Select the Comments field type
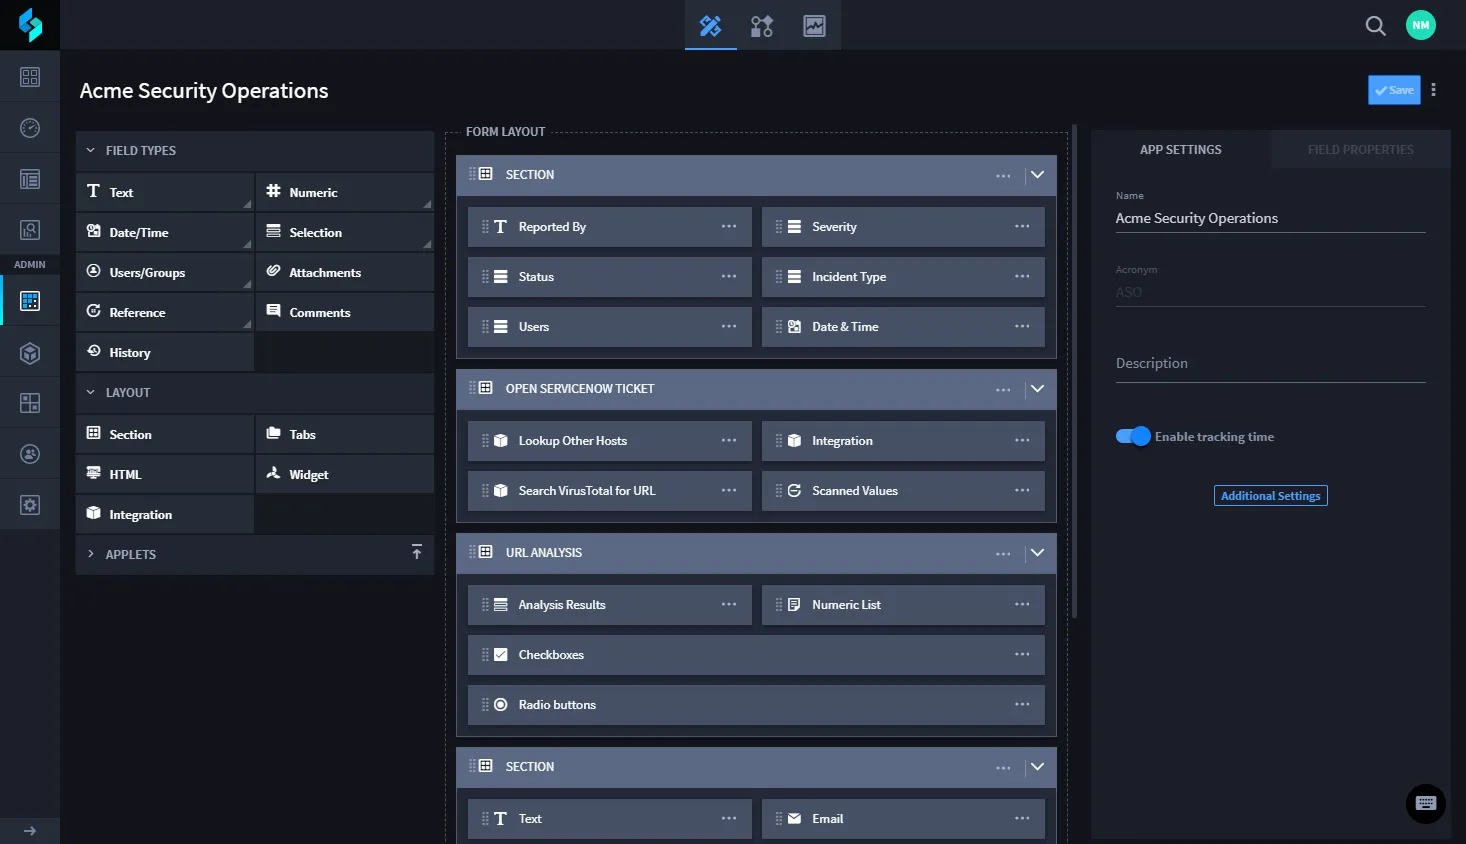1466x844 pixels. pos(345,312)
